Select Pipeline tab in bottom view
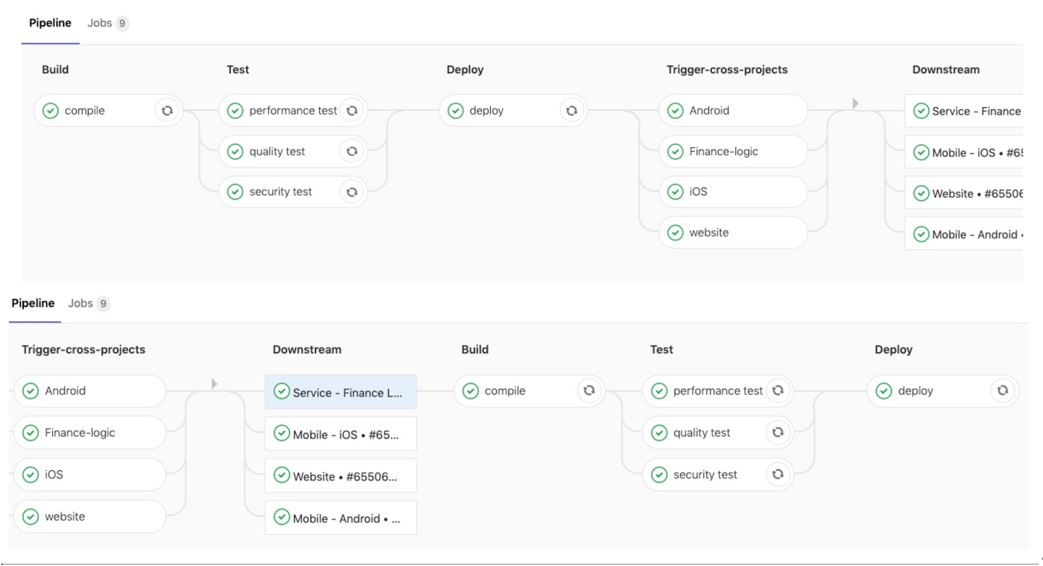The image size is (1043, 566). pos(33,303)
